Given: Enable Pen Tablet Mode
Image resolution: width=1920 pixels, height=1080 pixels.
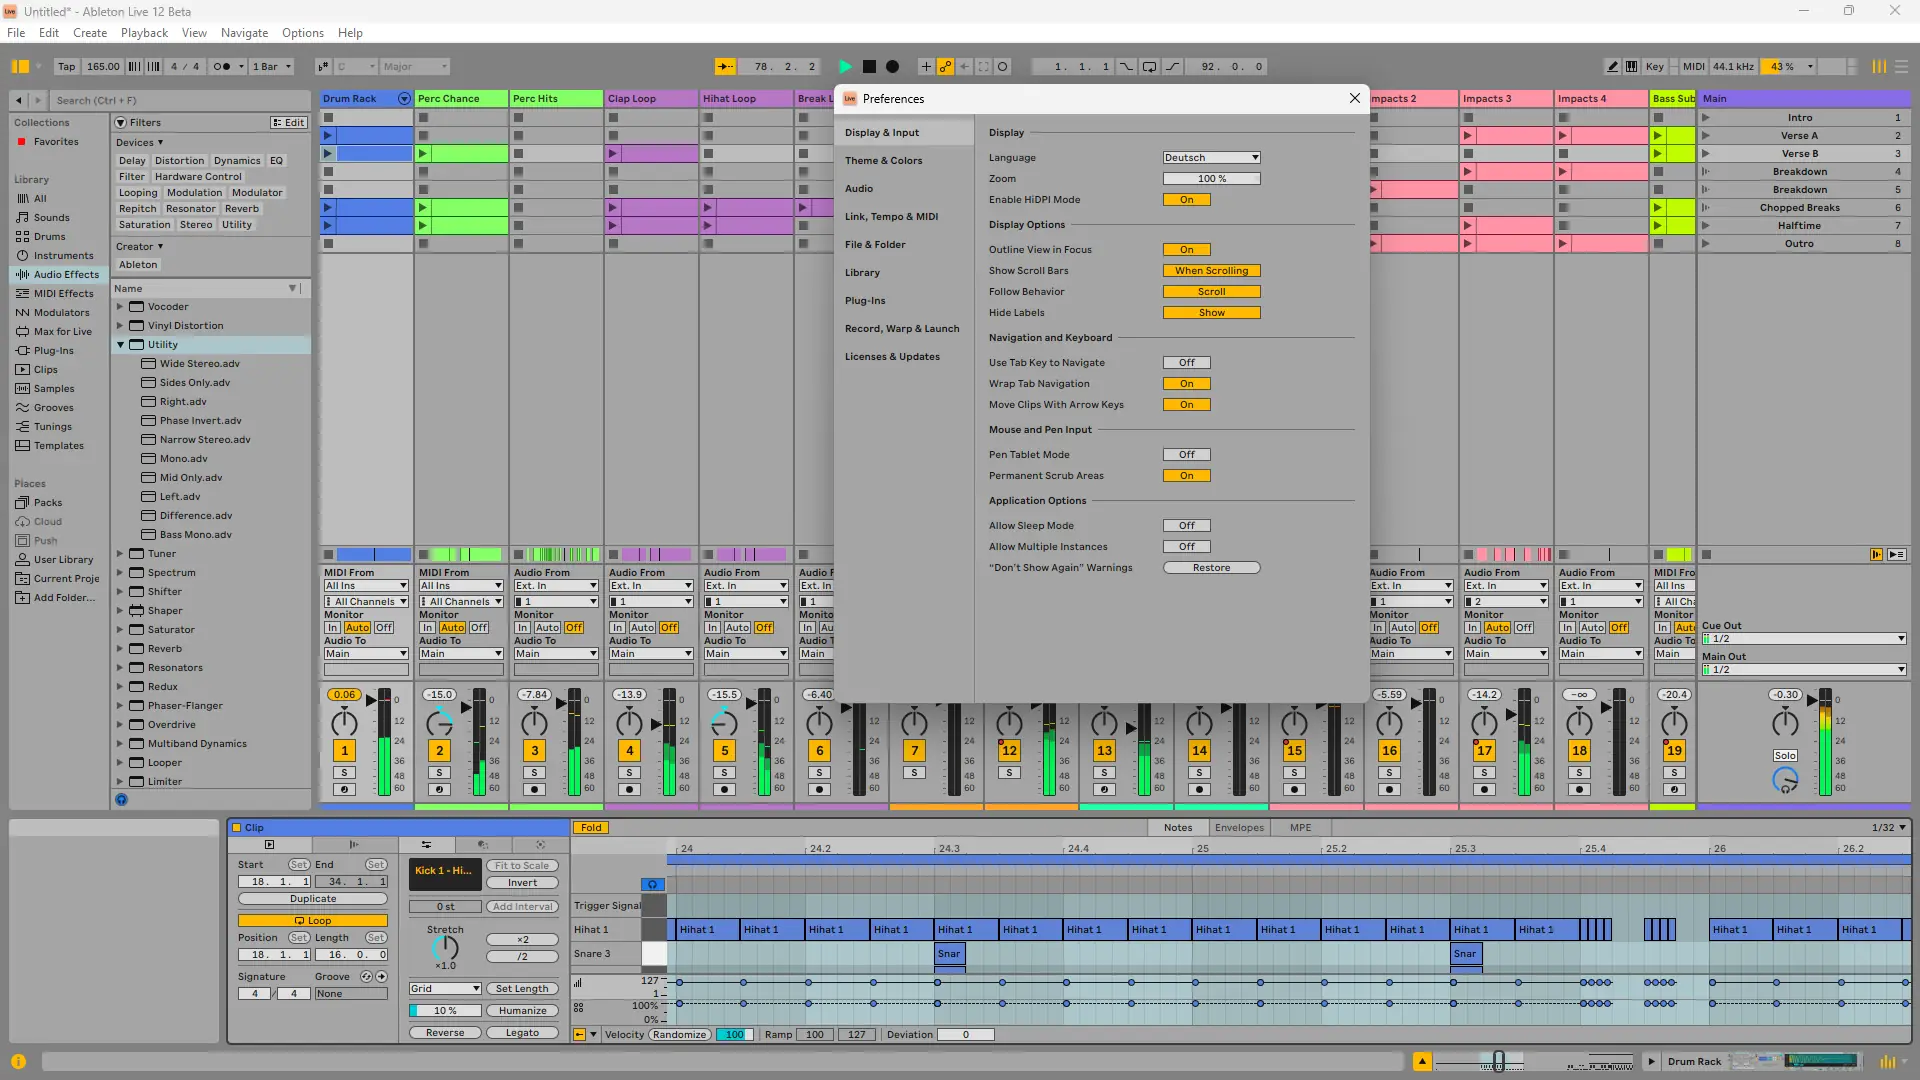Looking at the screenshot, I should 1186,455.
